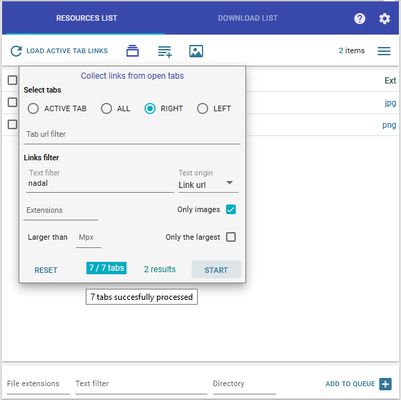401x400 pixels.
Task: Click the png extension link
Action: 389,125
